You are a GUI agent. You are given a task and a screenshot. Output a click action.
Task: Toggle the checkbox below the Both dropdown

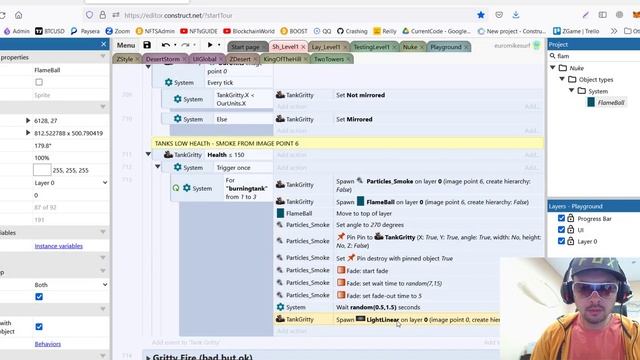[39, 297]
